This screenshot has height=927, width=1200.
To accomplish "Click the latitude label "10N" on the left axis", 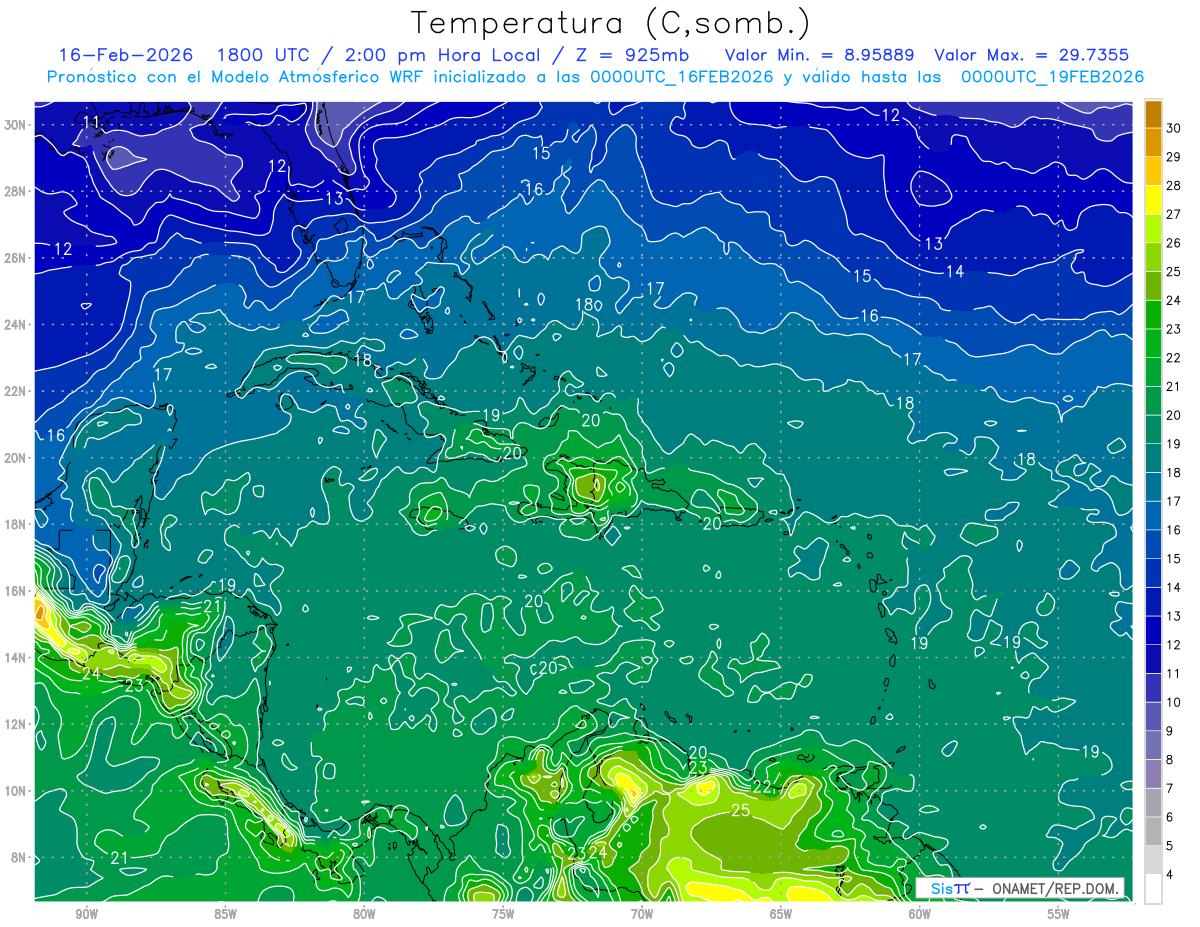I will 15,791.
